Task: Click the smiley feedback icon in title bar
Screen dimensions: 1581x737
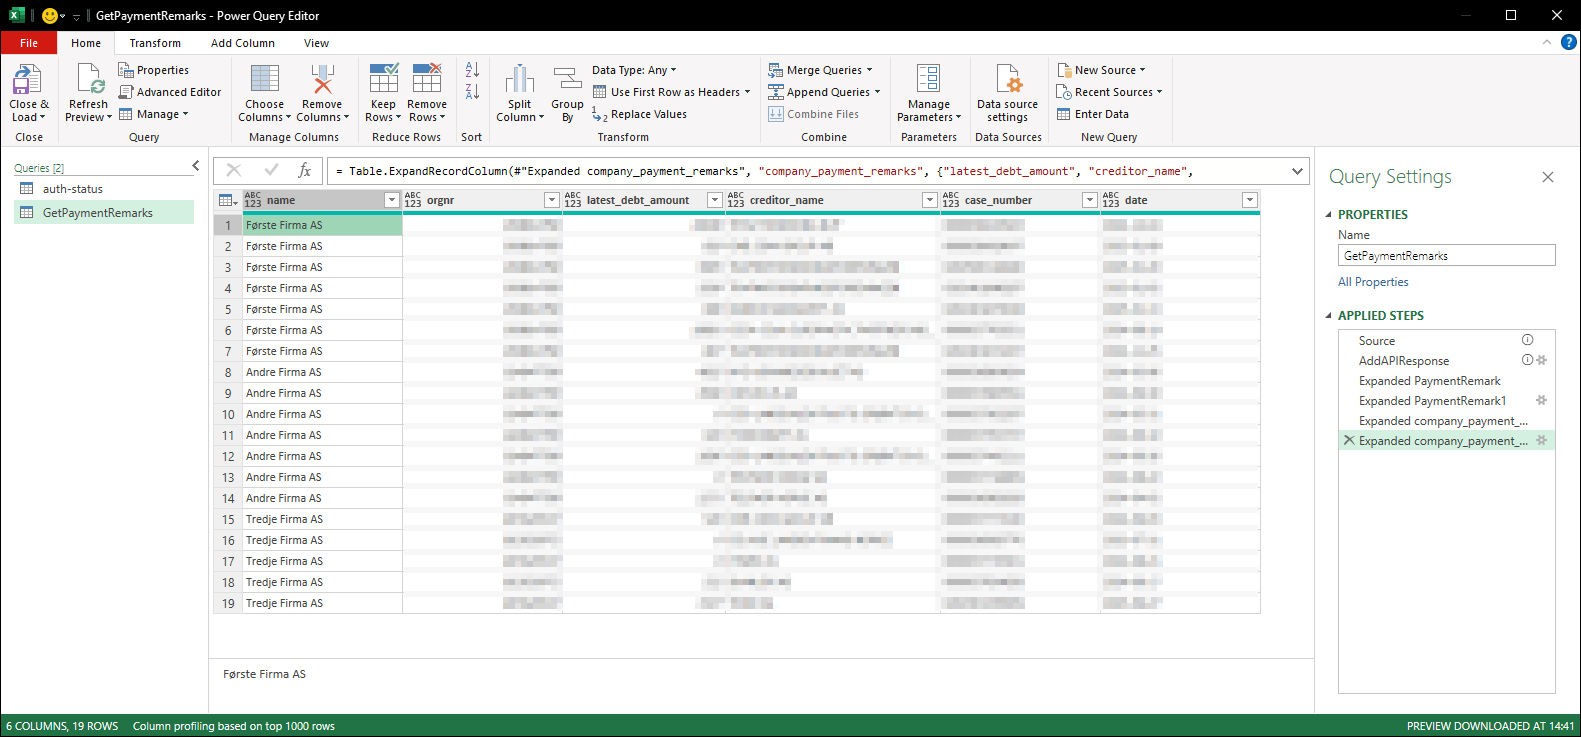Action: tap(50, 15)
